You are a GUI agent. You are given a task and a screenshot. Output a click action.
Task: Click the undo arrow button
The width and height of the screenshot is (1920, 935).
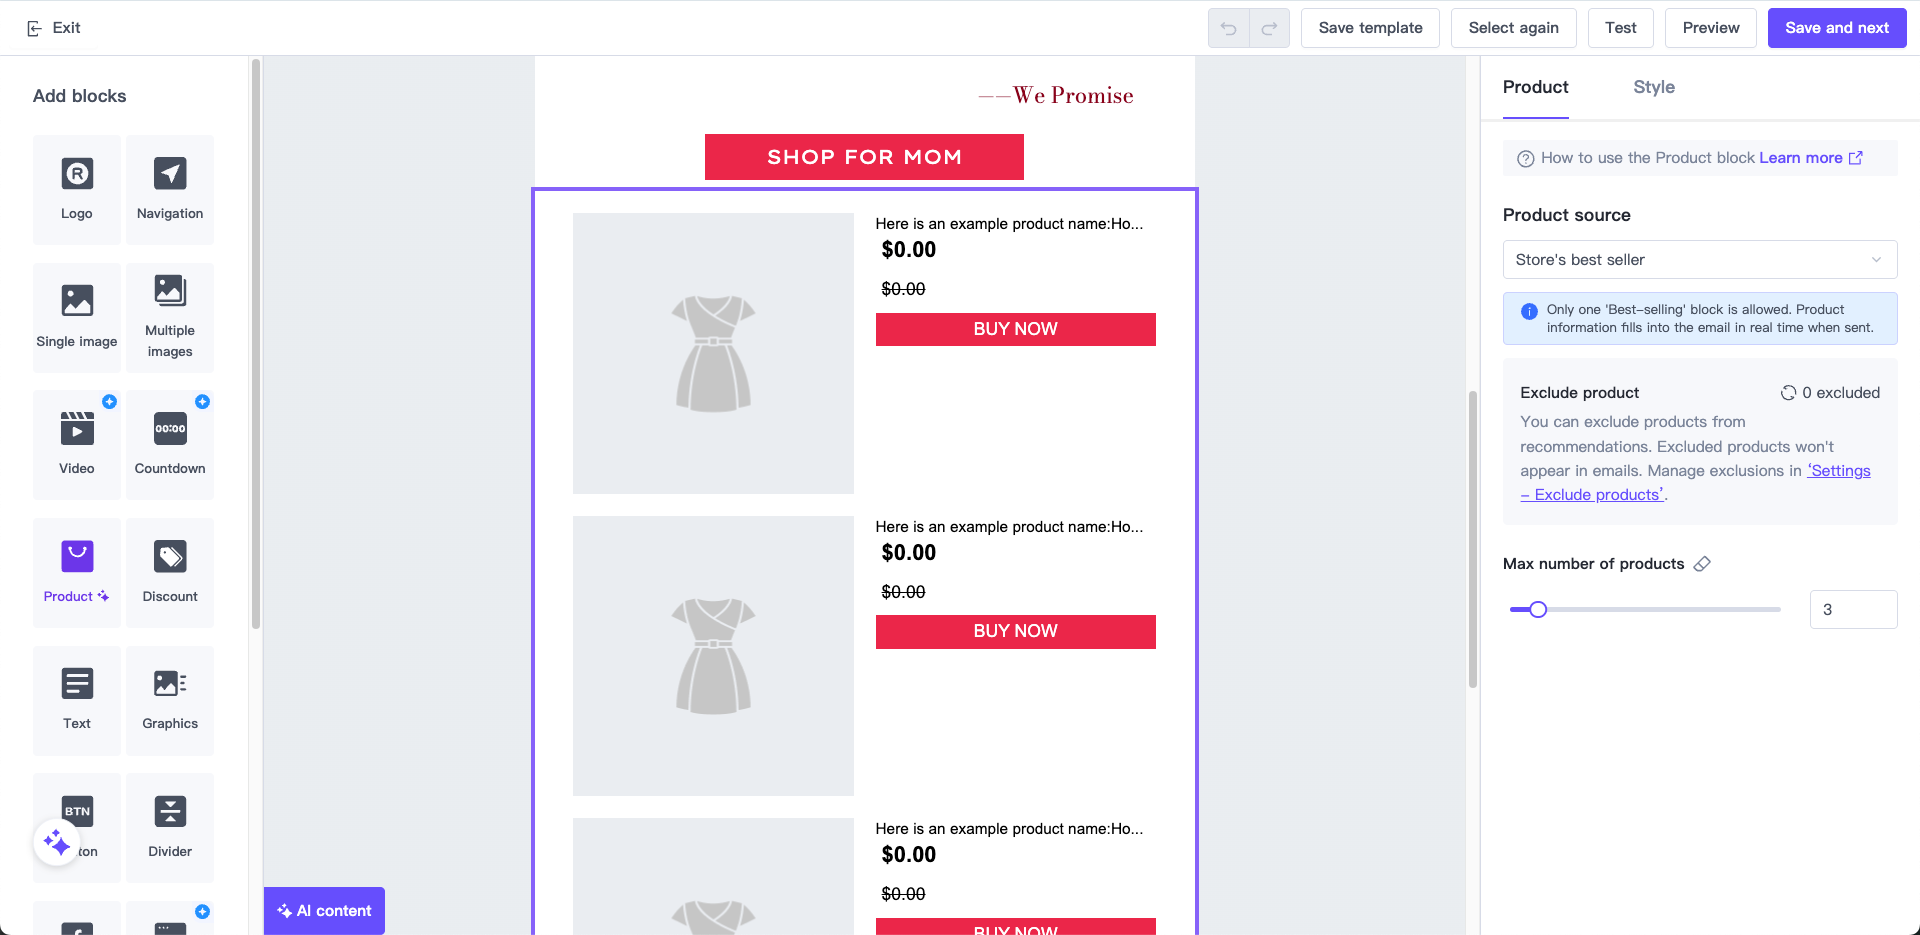pos(1229,28)
